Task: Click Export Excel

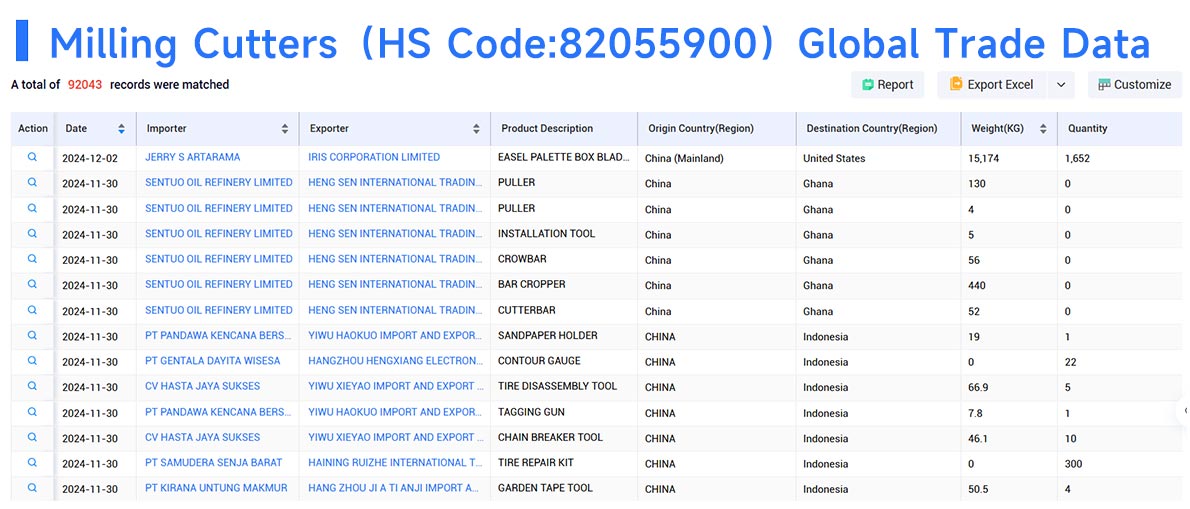Action: [x=991, y=85]
